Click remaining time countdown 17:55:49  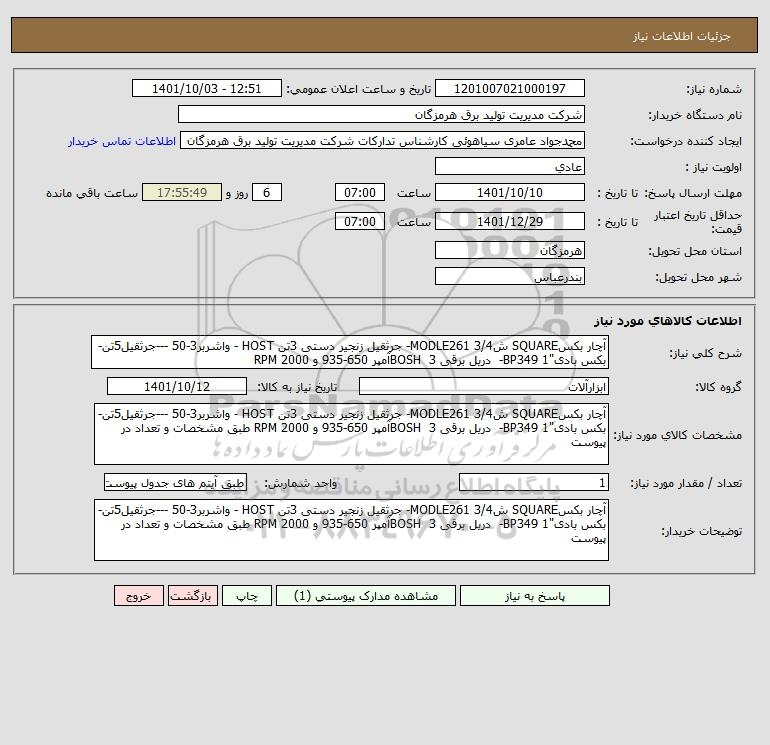(182, 193)
